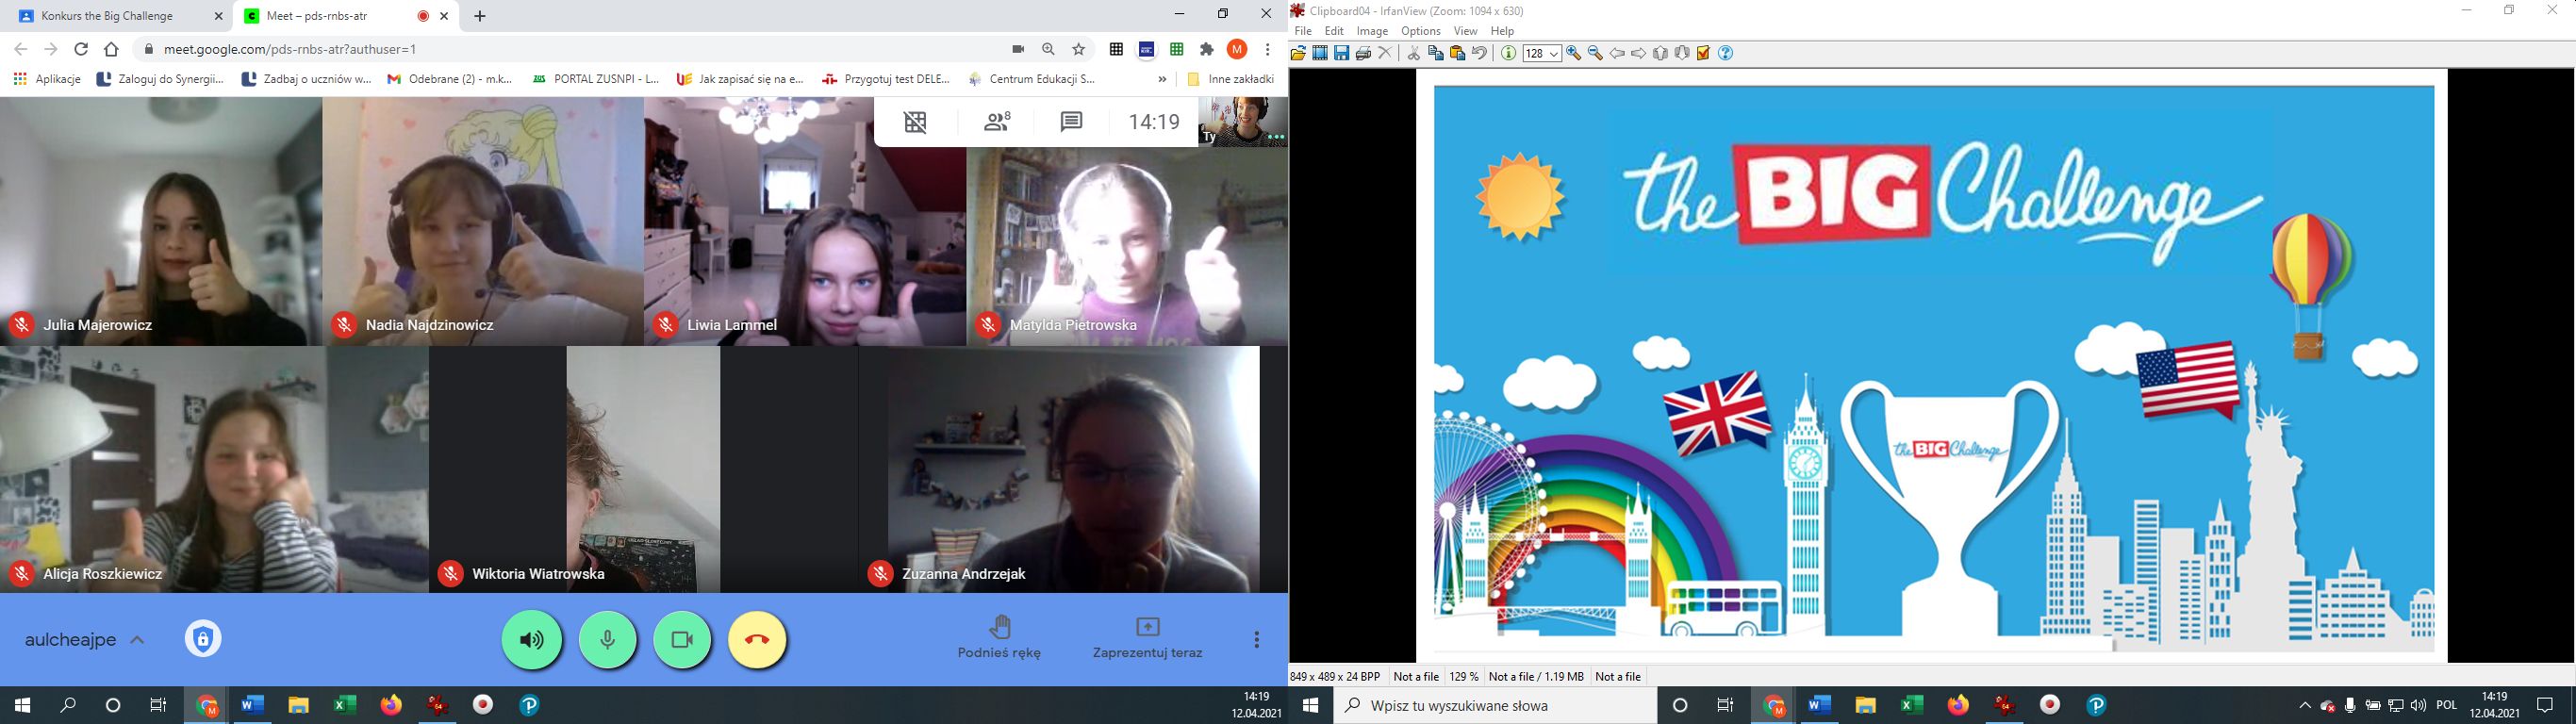The width and height of the screenshot is (2576, 724).
Task: Expand meeting details next to aulcheajpe
Action: 138,640
